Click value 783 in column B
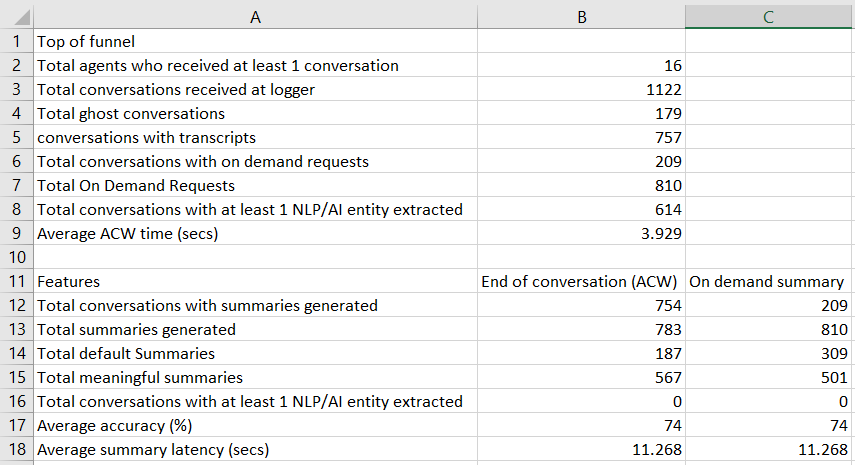The image size is (855, 465). (581, 329)
